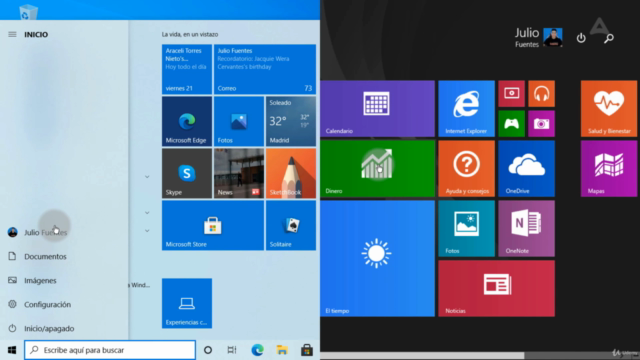The width and height of the screenshot is (640, 360).
Task: Expand the first chevron in the app list
Action: coord(147,177)
